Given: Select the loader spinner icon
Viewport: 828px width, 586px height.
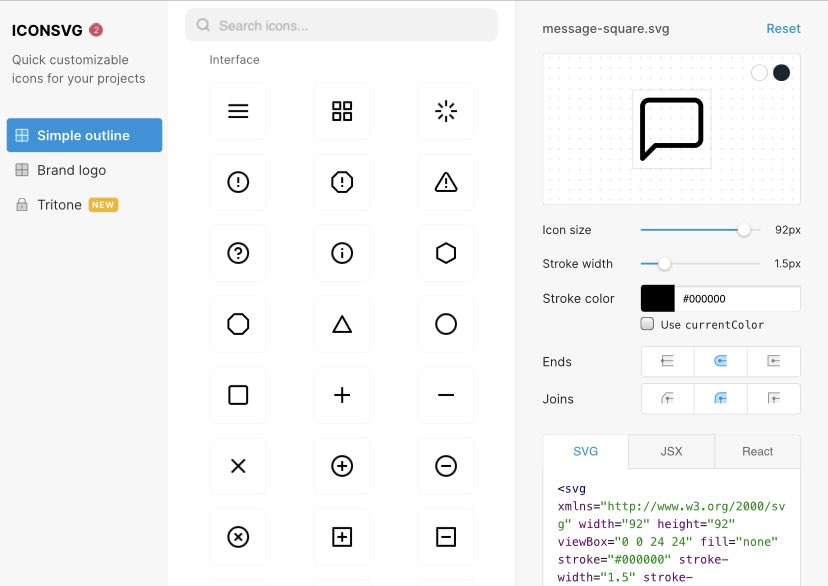Looking at the screenshot, I should click(x=446, y=111).
